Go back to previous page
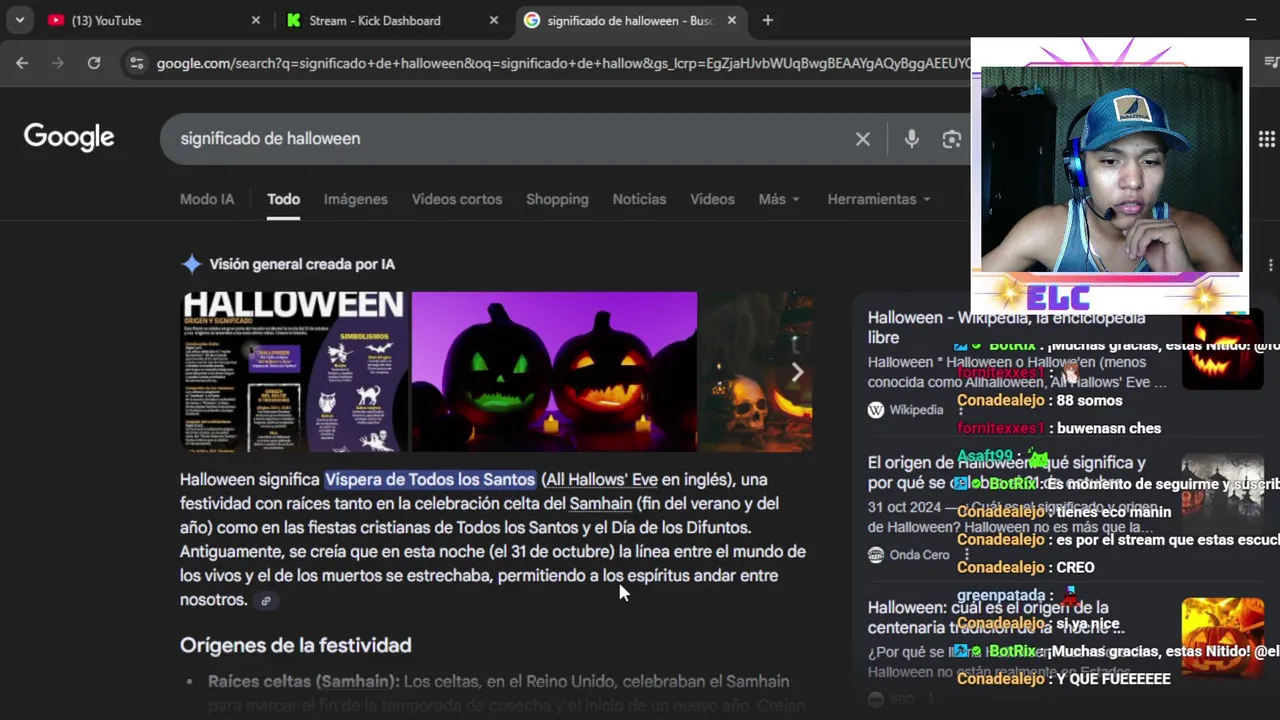Screen dimensions: 1280x720 pyautogui.click(x=22, y=63)
